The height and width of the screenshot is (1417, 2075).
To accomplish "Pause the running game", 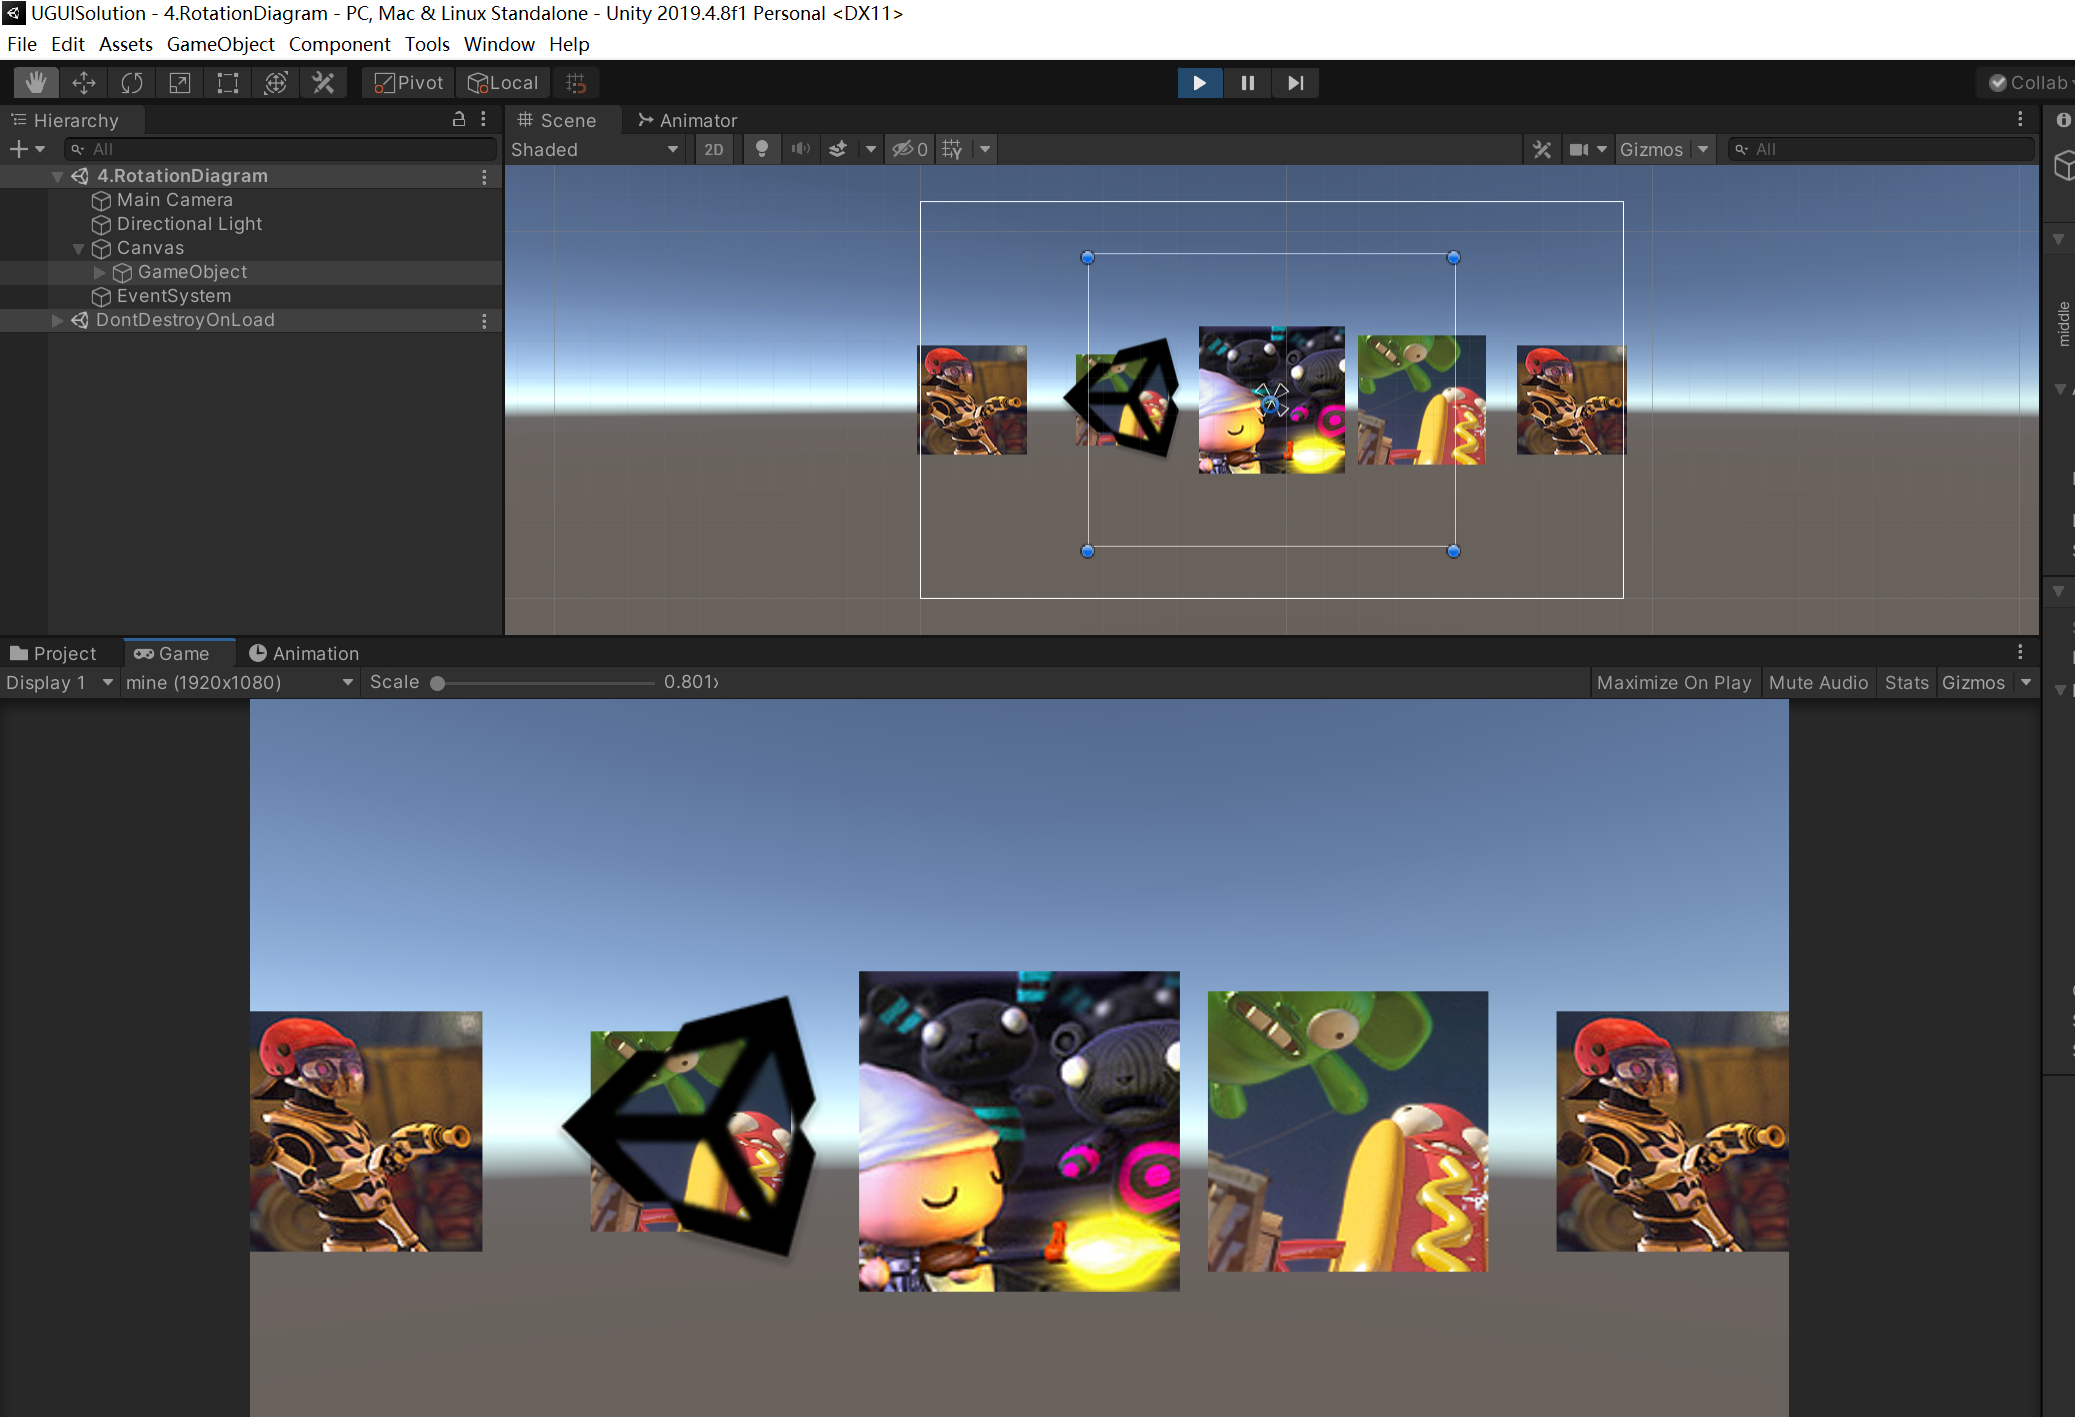I will coord(1247,83).
